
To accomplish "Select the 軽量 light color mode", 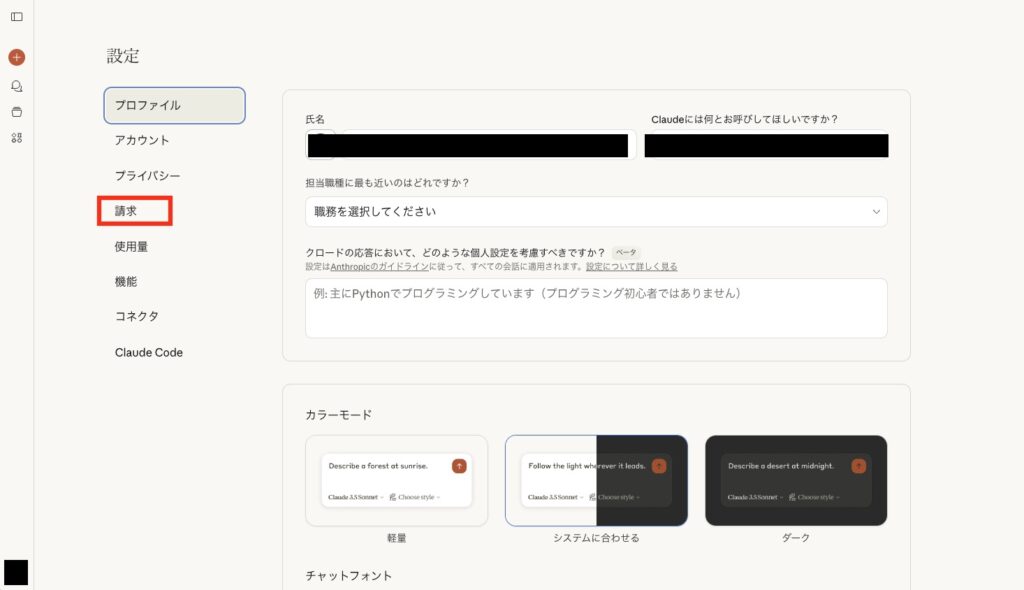I will (396, 481).
